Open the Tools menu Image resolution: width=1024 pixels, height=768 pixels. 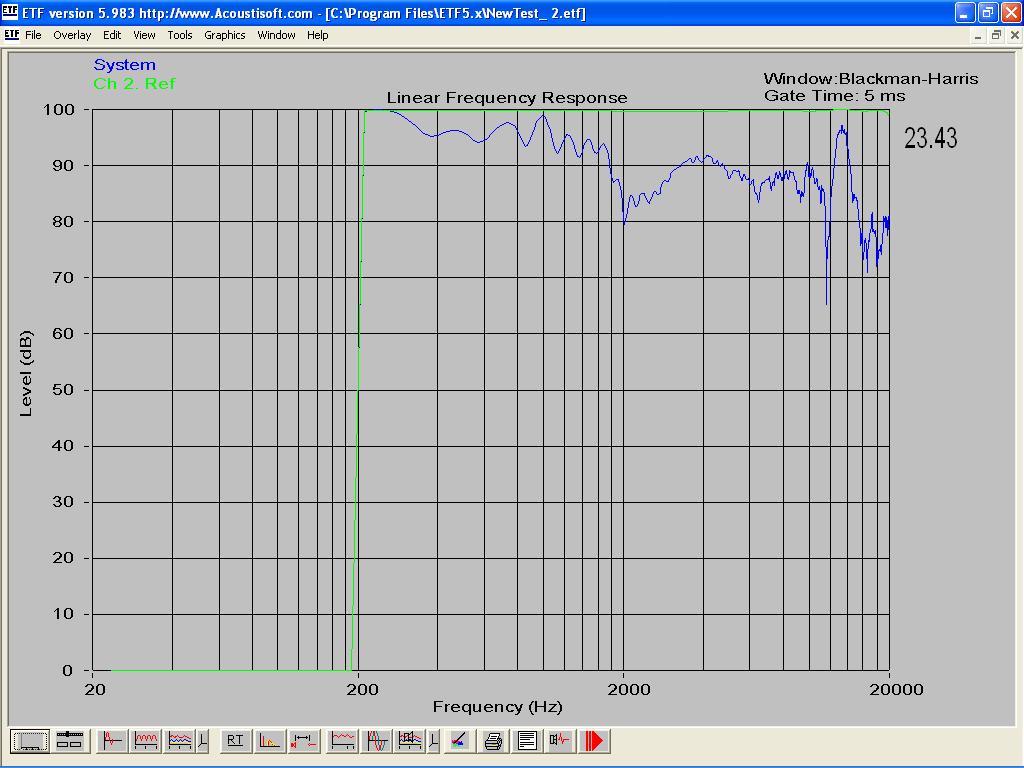(x=180, y=35)
